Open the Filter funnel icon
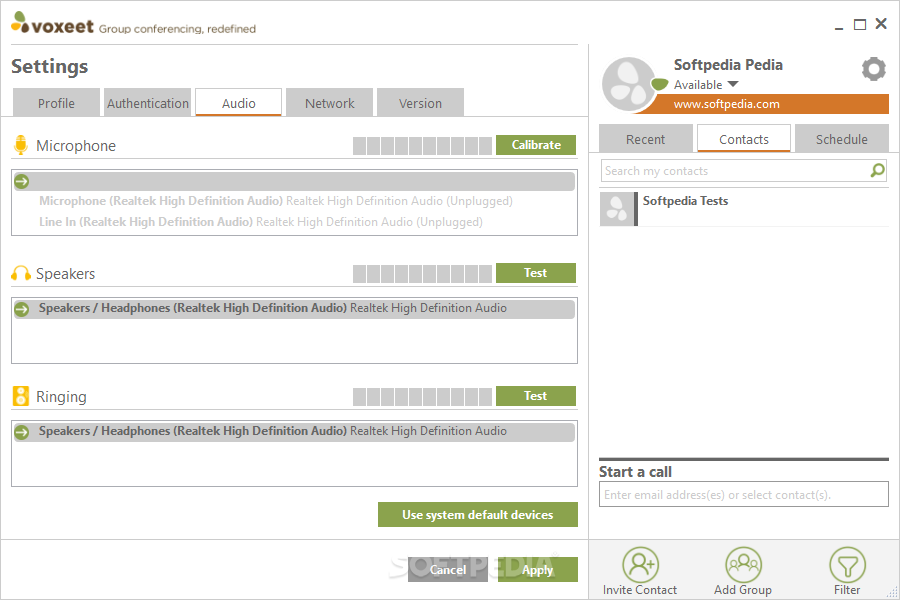The image size is (900, 600). tap(847, 564)
